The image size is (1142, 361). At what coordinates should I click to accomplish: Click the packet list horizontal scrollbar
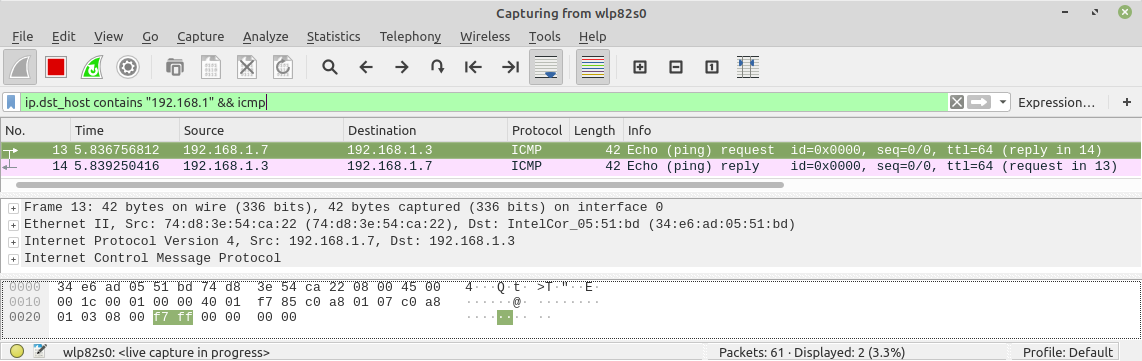tap(393, 185)
